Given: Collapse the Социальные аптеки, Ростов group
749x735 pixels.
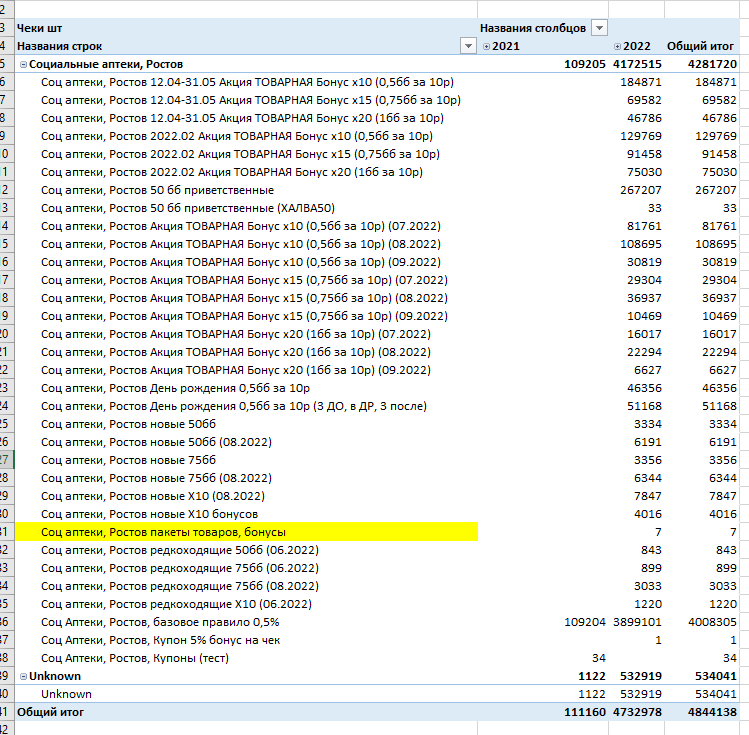Looking at the screenshot, I should pyautogui.click(x=23, y=64).
